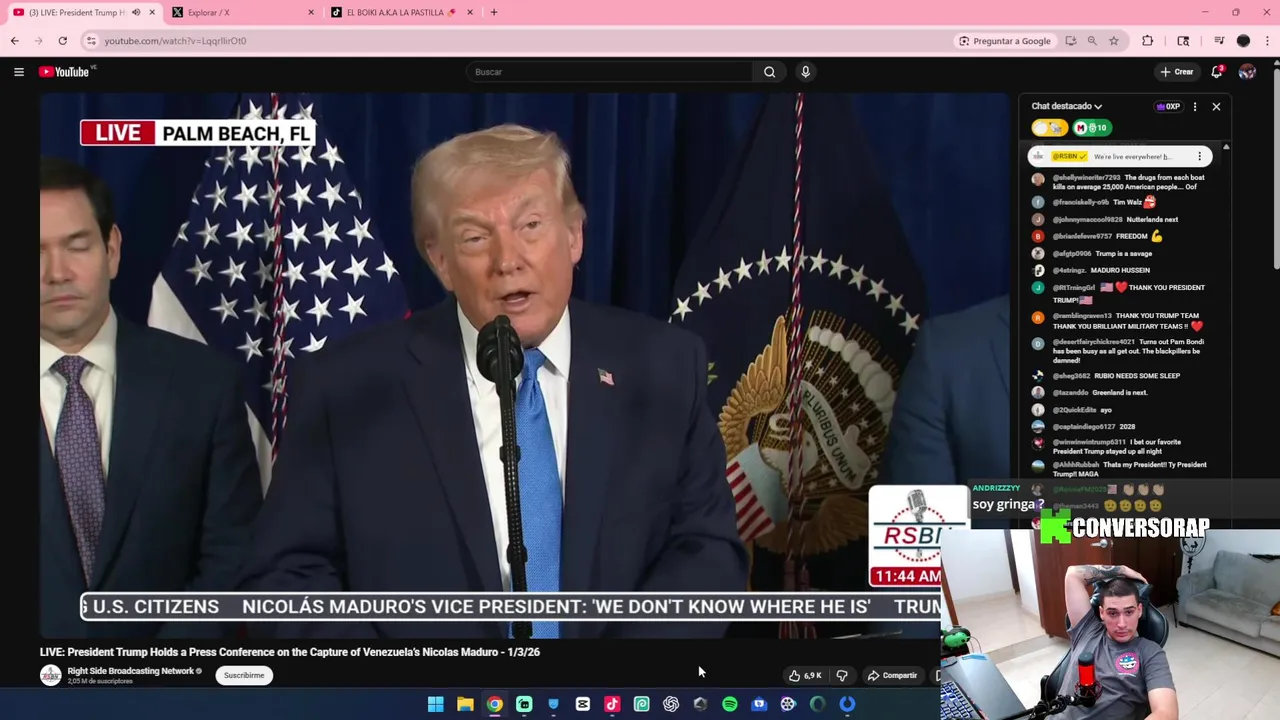
Task: Open Right Side Broadcasting Network channel
Action: 131,671
